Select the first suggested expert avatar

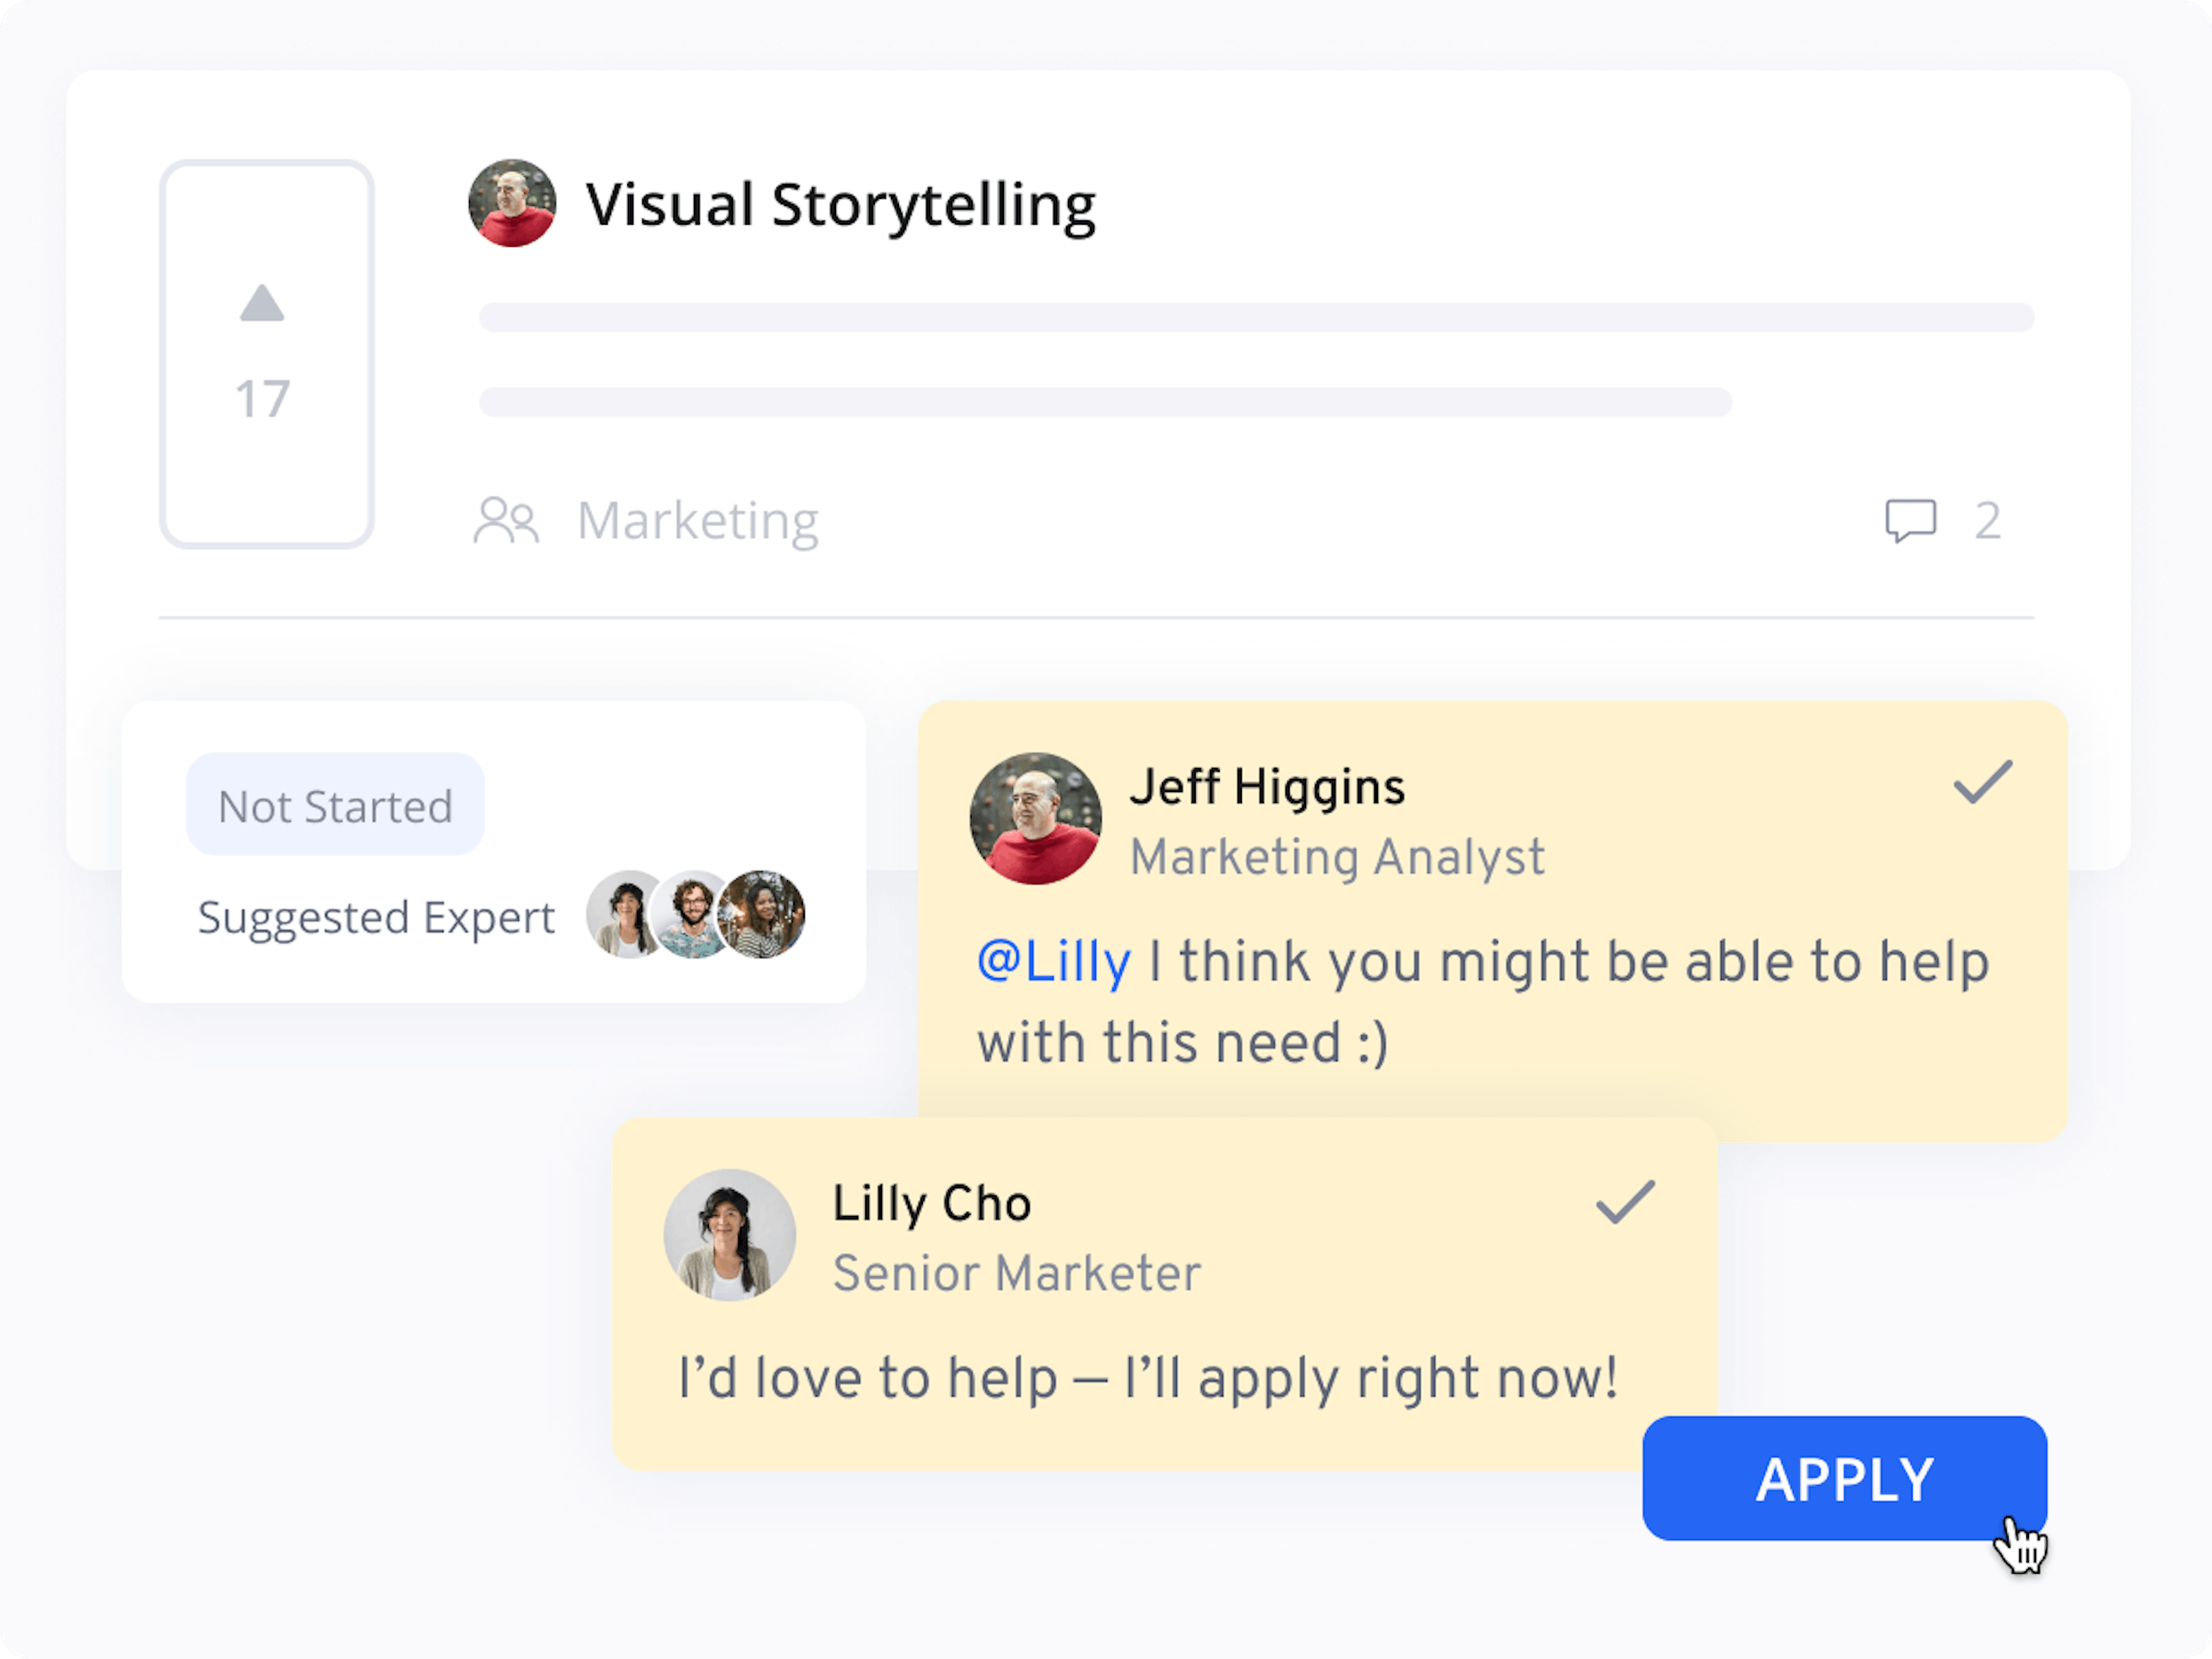621,914
